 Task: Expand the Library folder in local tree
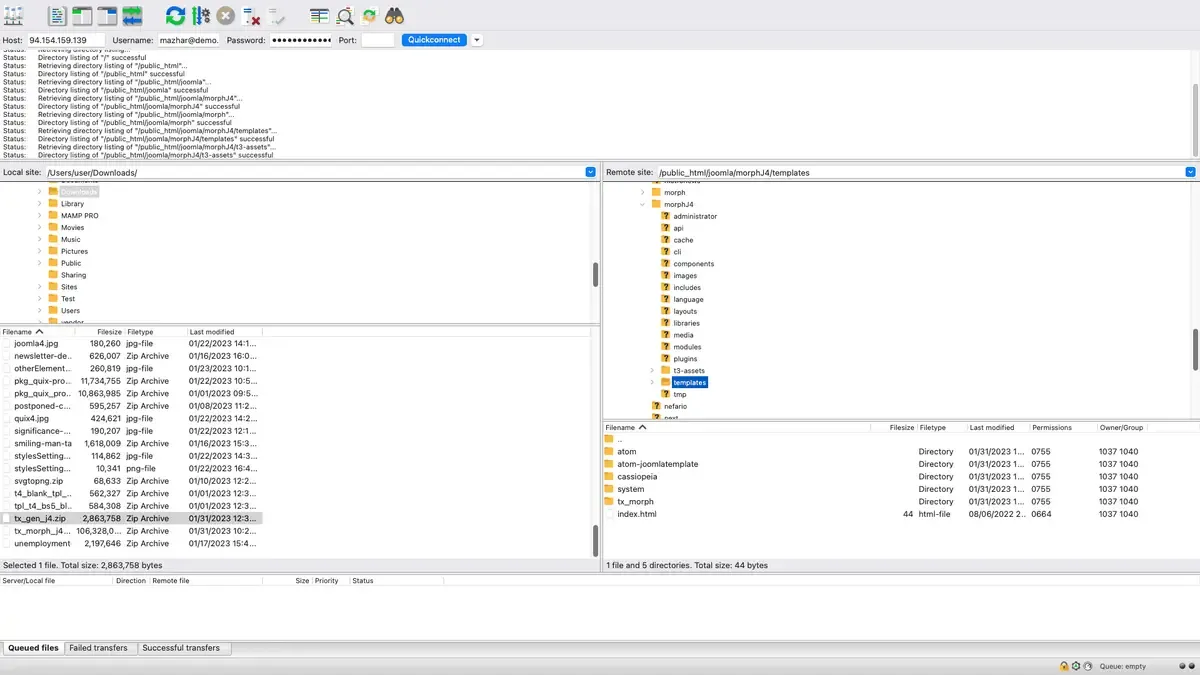point(40,203)
